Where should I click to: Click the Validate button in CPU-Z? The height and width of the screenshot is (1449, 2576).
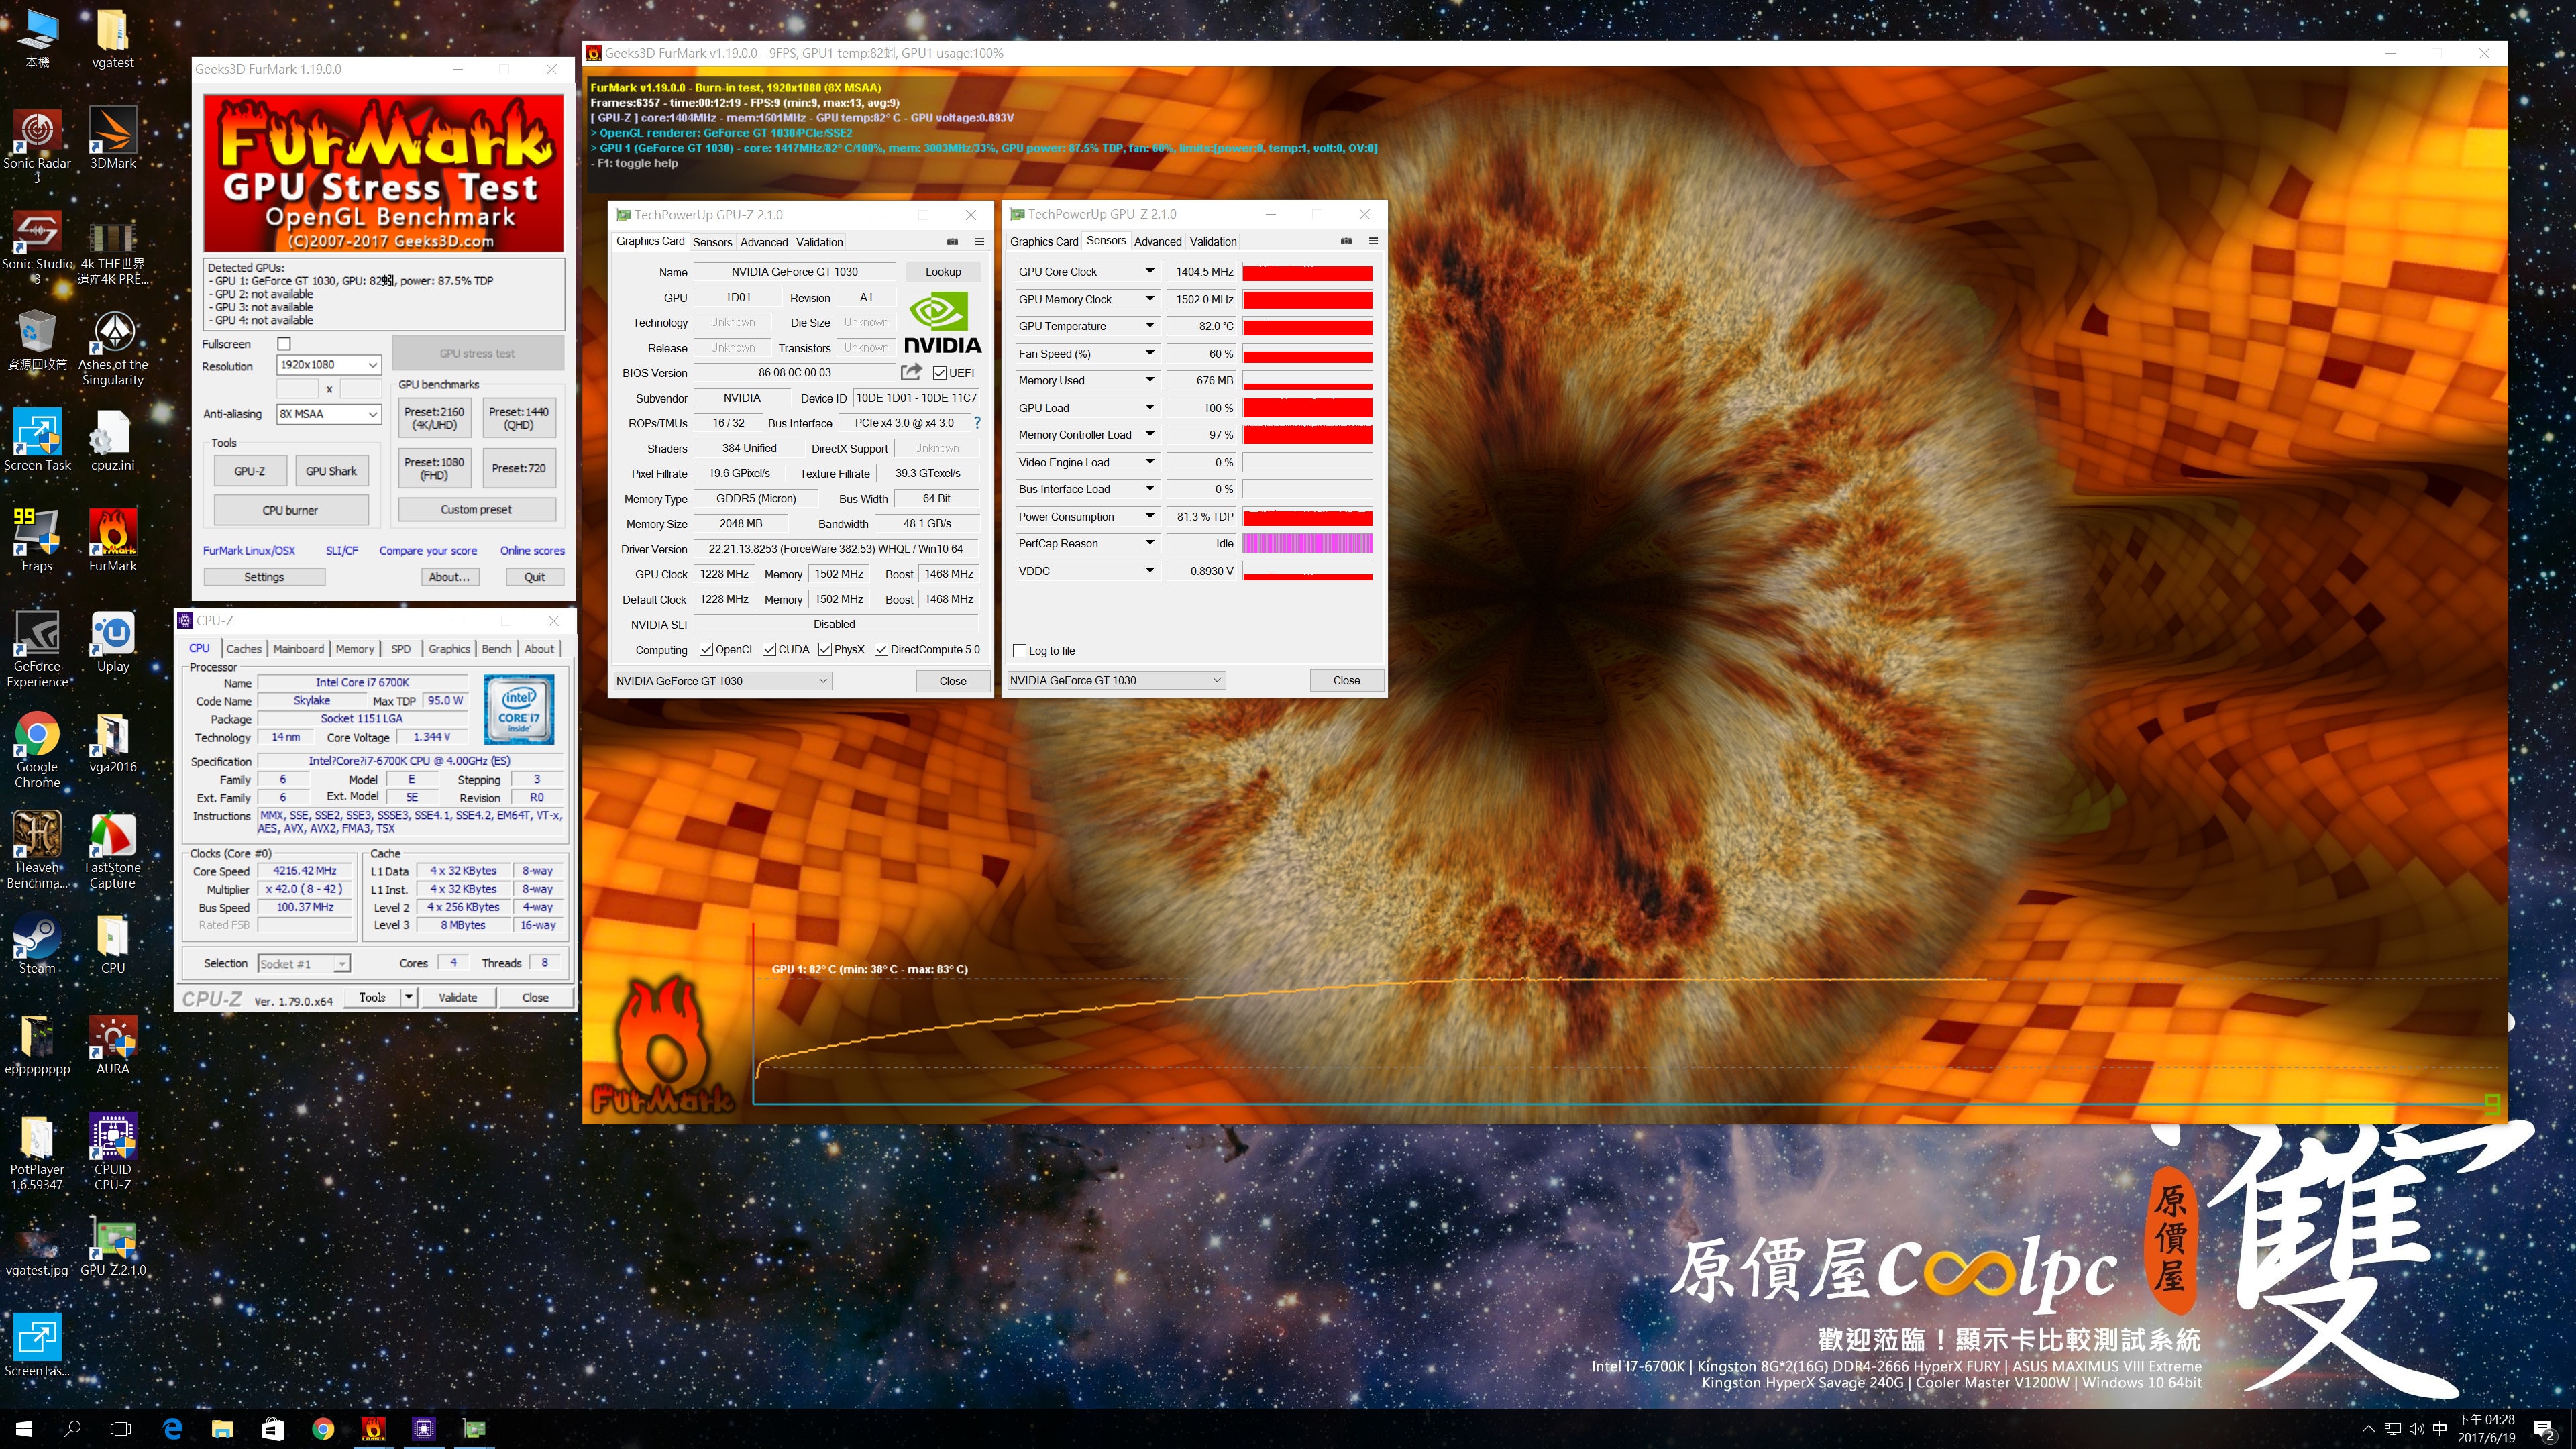458,997
